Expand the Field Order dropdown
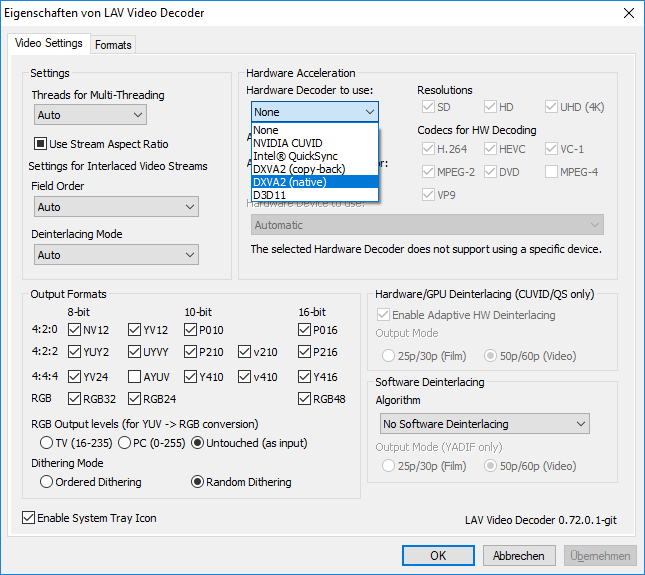This screenshot has width=645, height=575. (115, 207)
